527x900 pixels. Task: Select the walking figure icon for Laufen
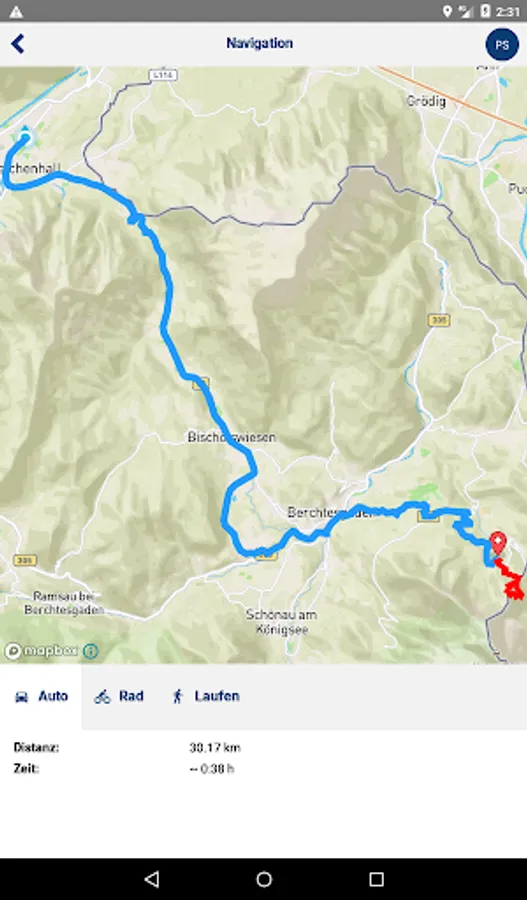(x=177, y=697)
